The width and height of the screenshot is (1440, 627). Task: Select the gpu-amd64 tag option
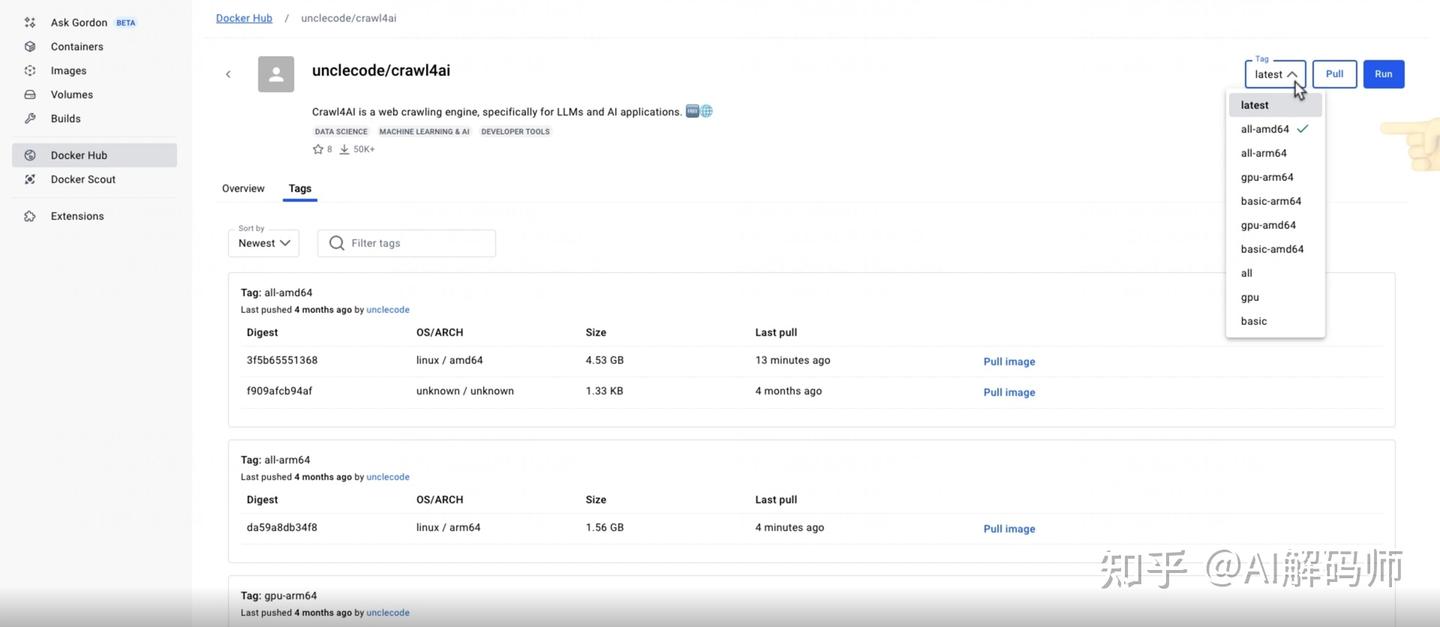[1275, 225]
